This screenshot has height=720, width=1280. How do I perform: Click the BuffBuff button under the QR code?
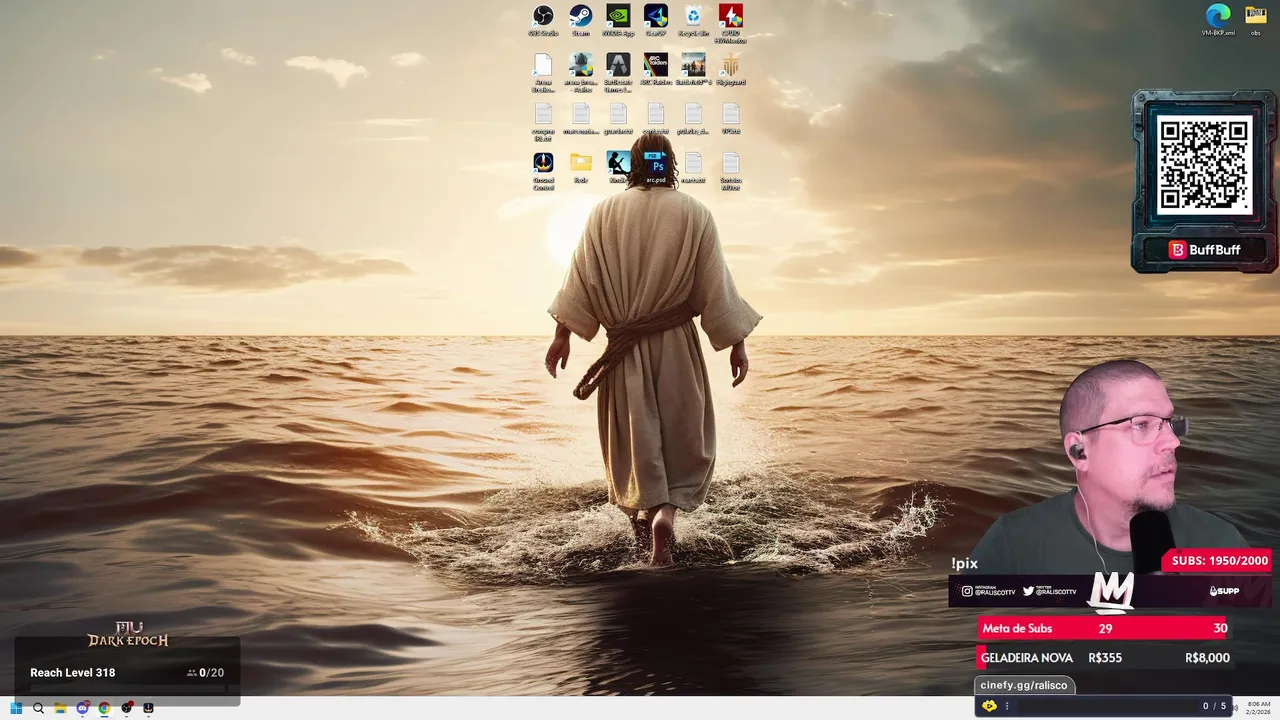click(x=1205, y=250)
